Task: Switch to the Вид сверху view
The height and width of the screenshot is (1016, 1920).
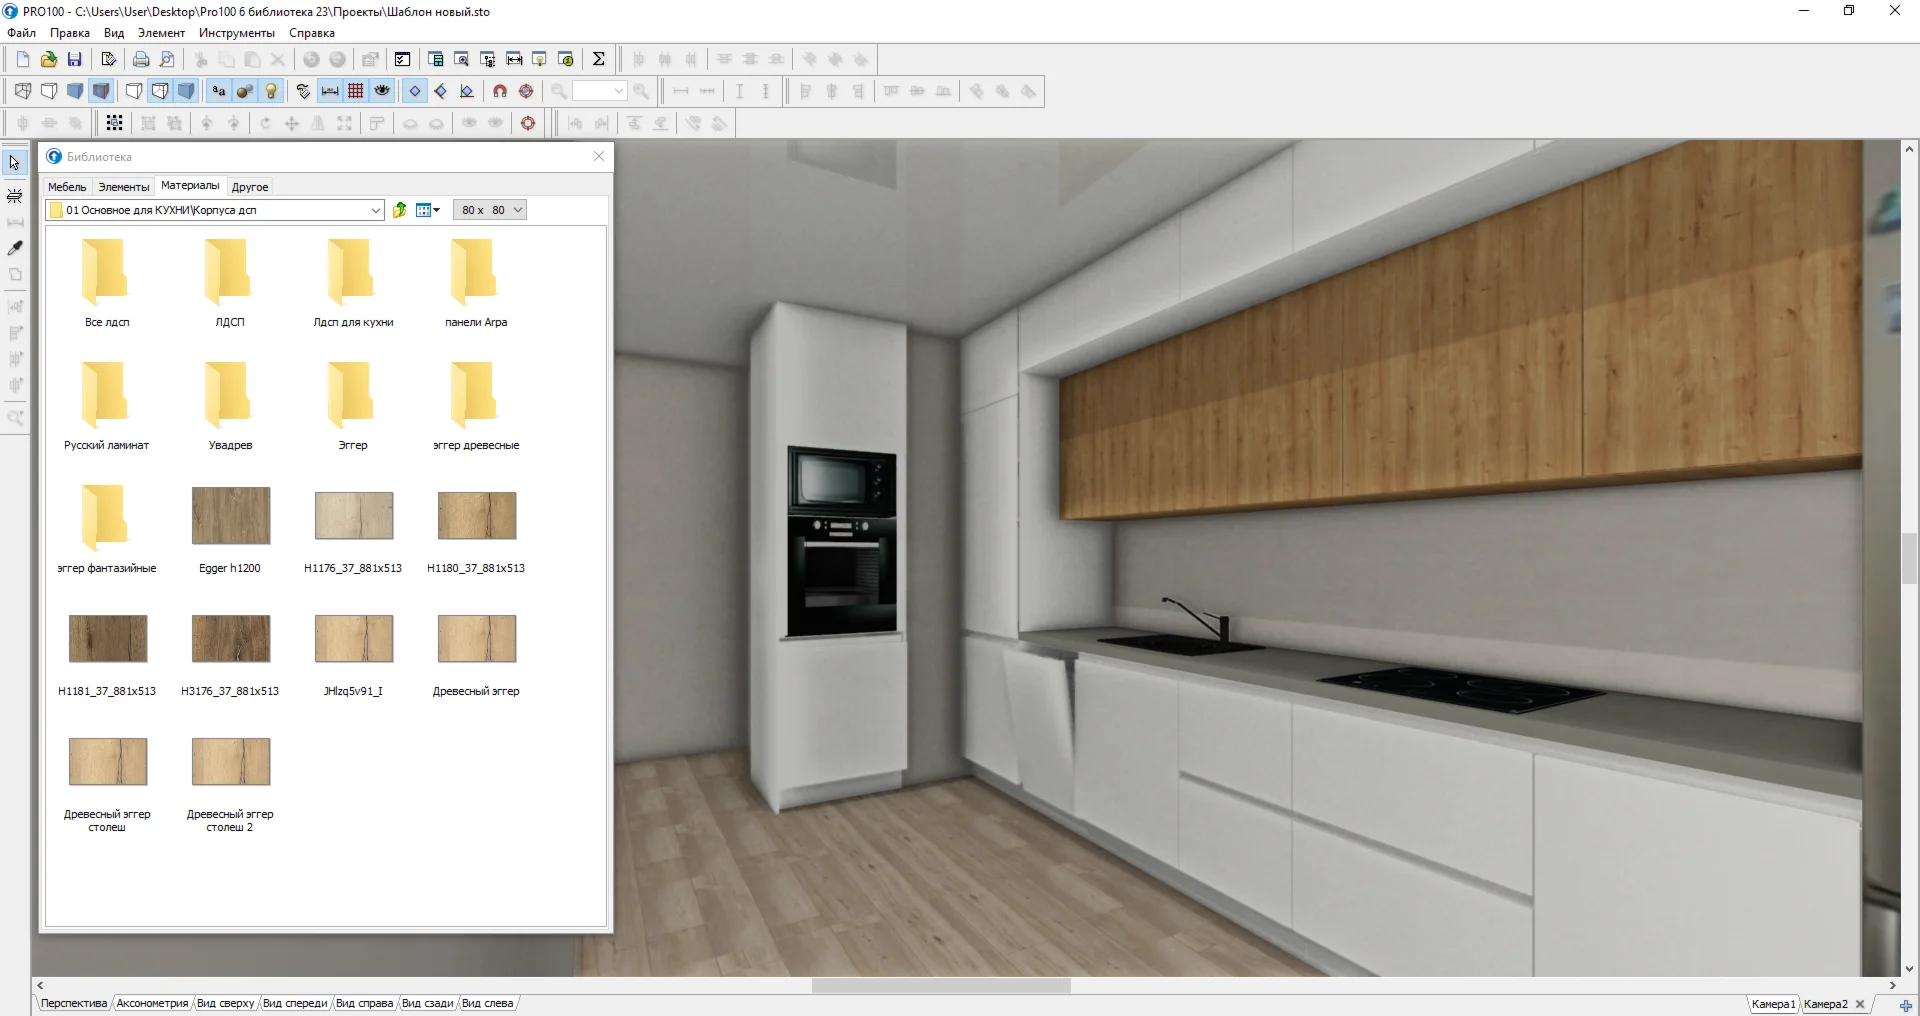Action: (225, 1003)
